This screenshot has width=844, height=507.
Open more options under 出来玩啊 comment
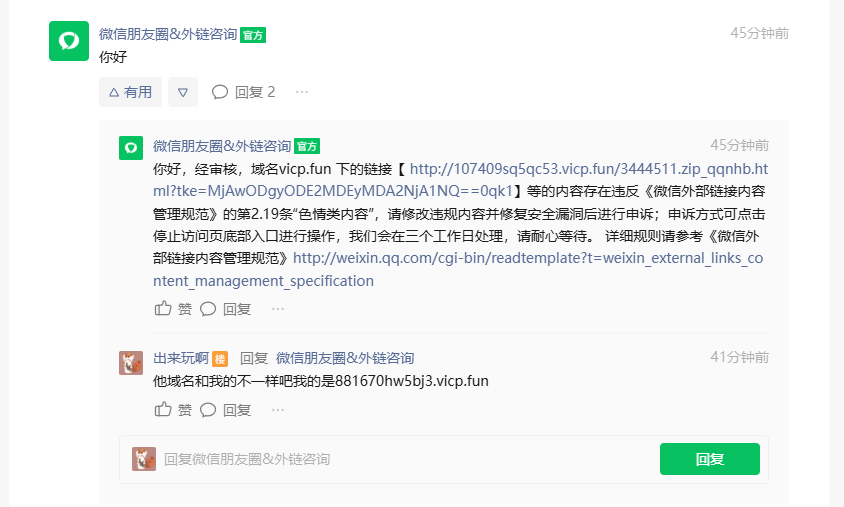pyautogui.click(x=278, y=410)
